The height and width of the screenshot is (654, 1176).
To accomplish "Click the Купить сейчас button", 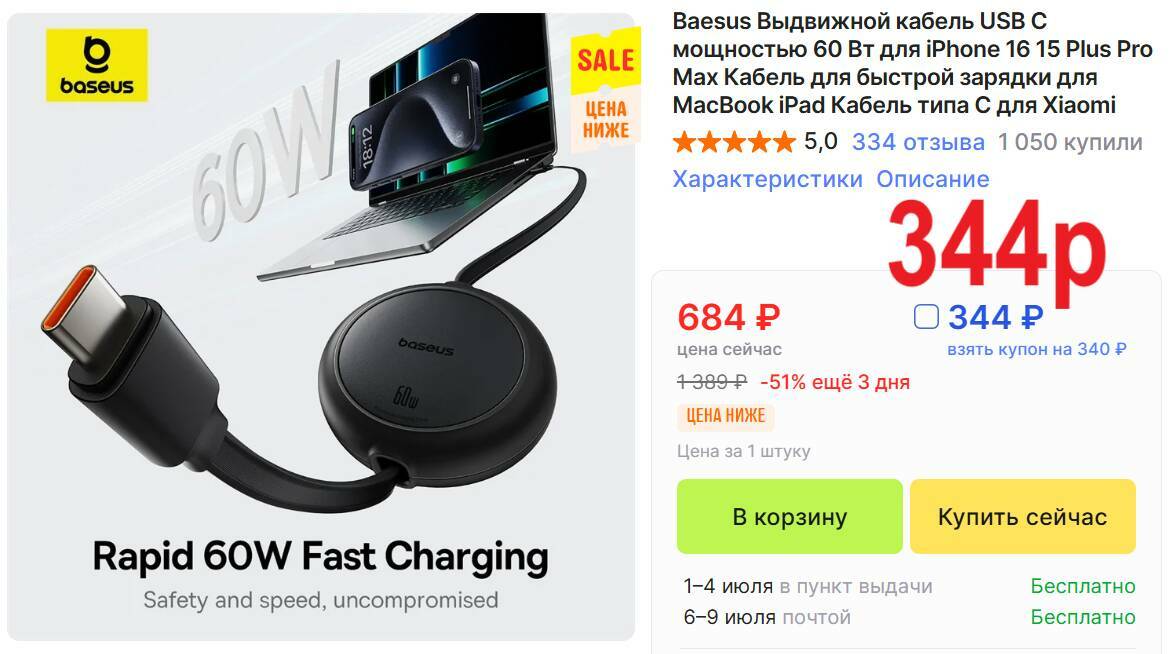I will point(1022,517).
